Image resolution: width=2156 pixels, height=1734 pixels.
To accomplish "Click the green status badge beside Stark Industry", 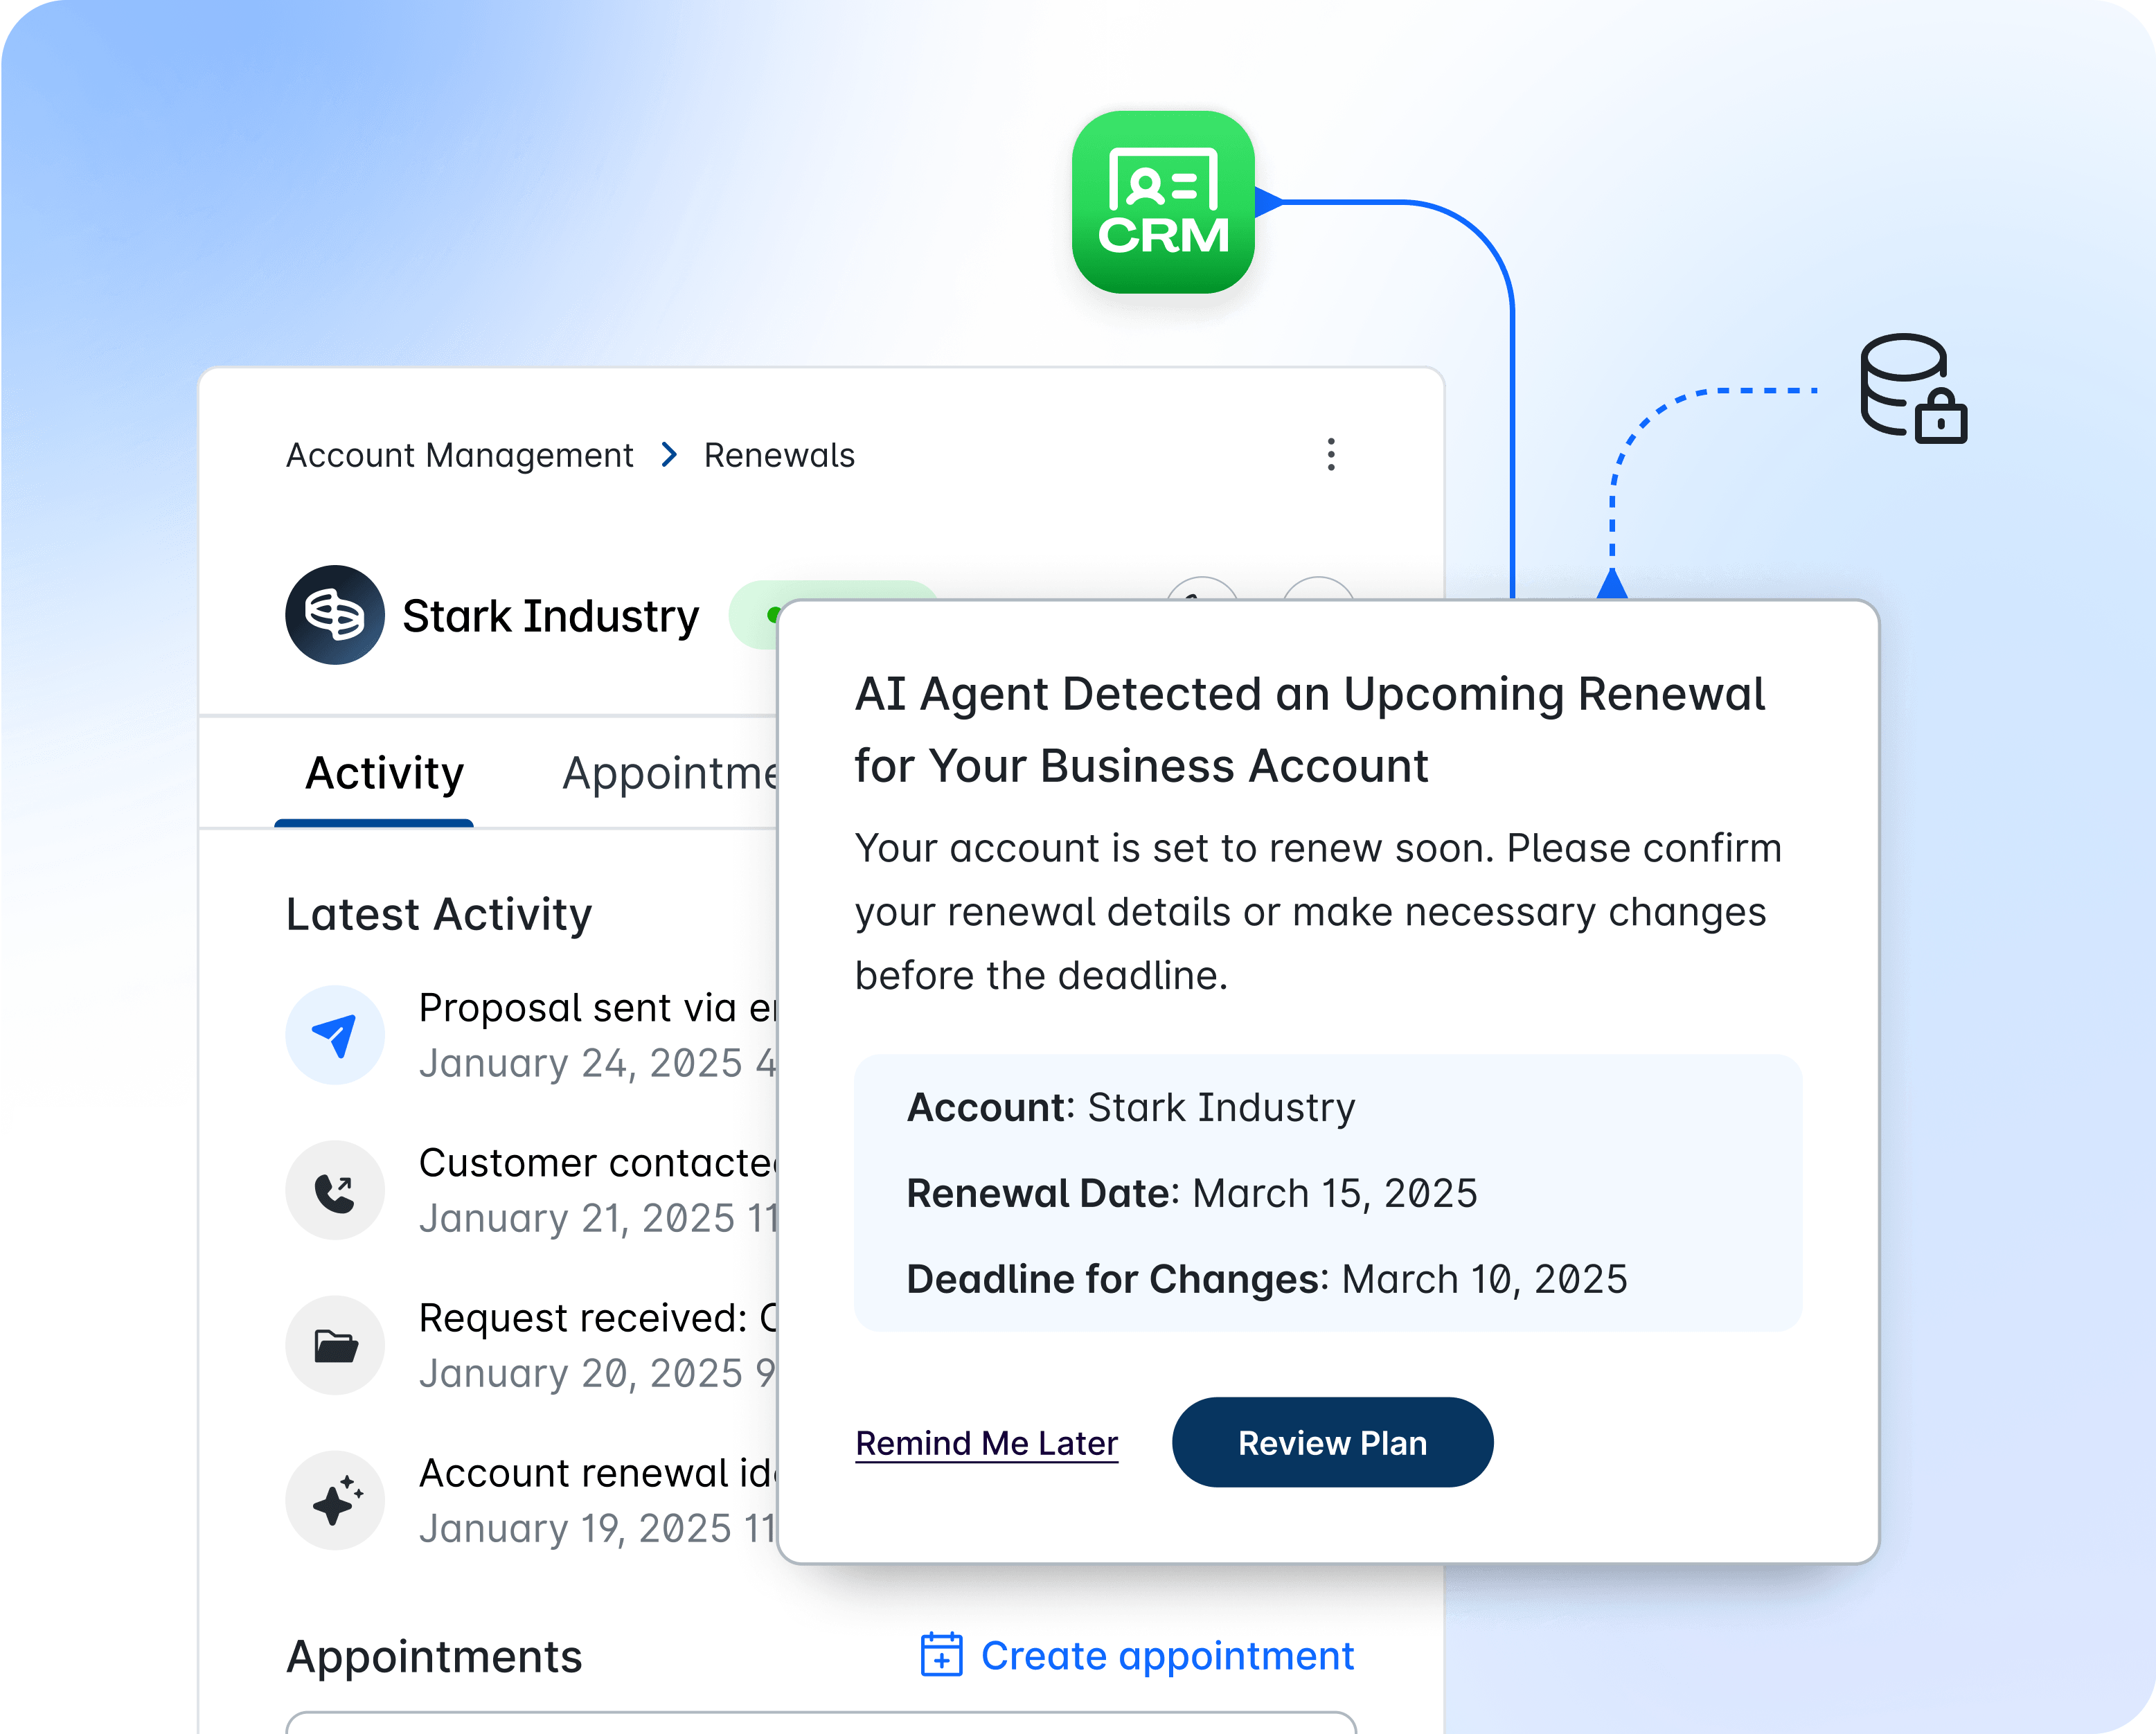I will 754,615.
